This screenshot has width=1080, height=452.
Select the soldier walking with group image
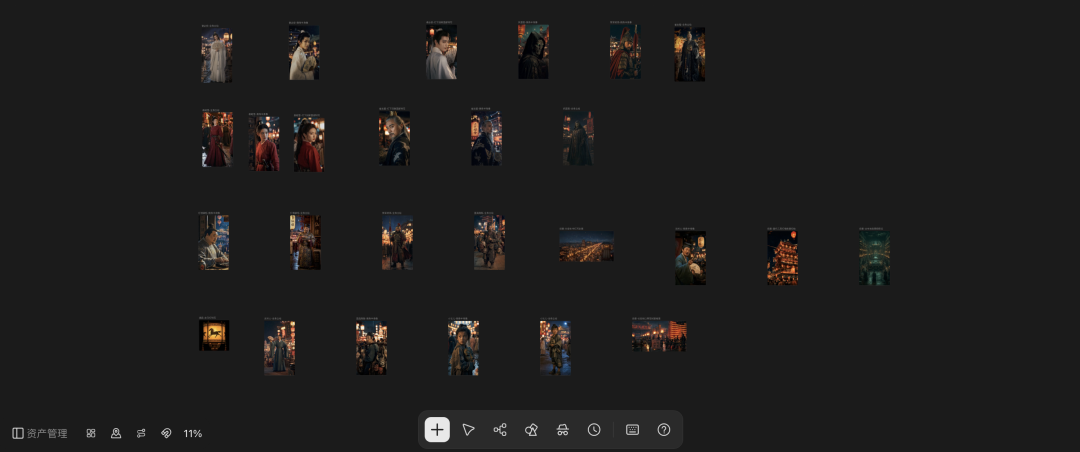click(x=489, y=243)
